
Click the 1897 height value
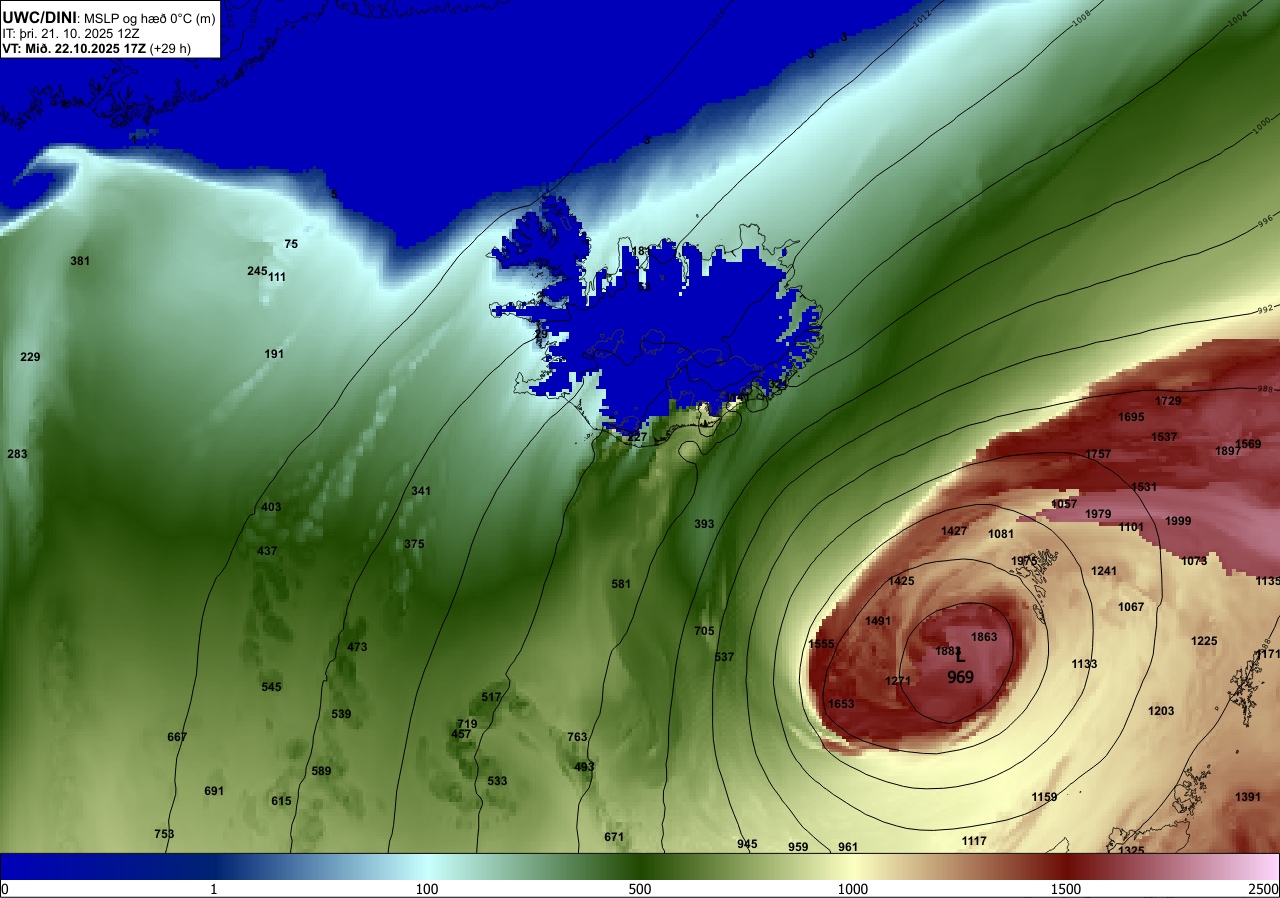coord(1228,451)
